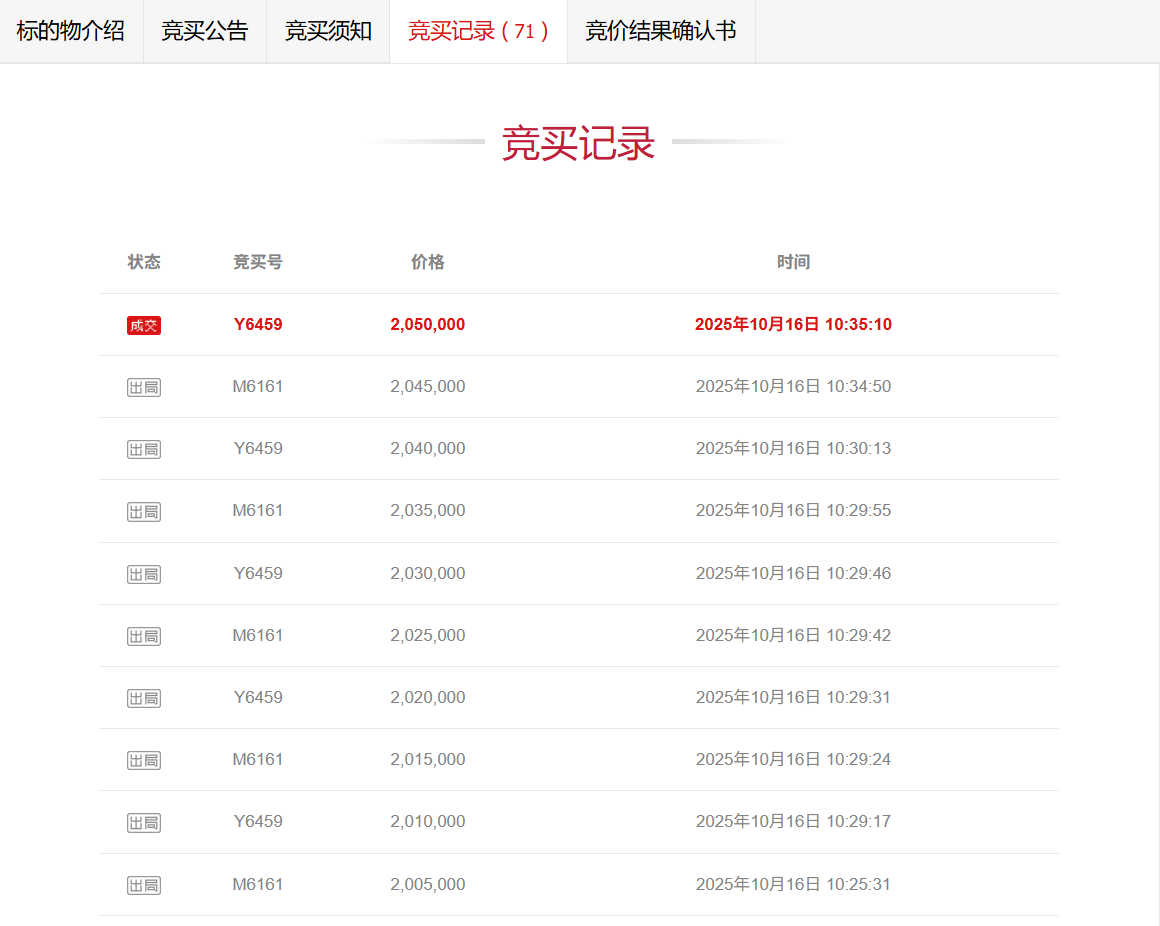Click the red winning bidder number Y6459
This screenshot has height=926, width=1160.
tap(258, 324)
